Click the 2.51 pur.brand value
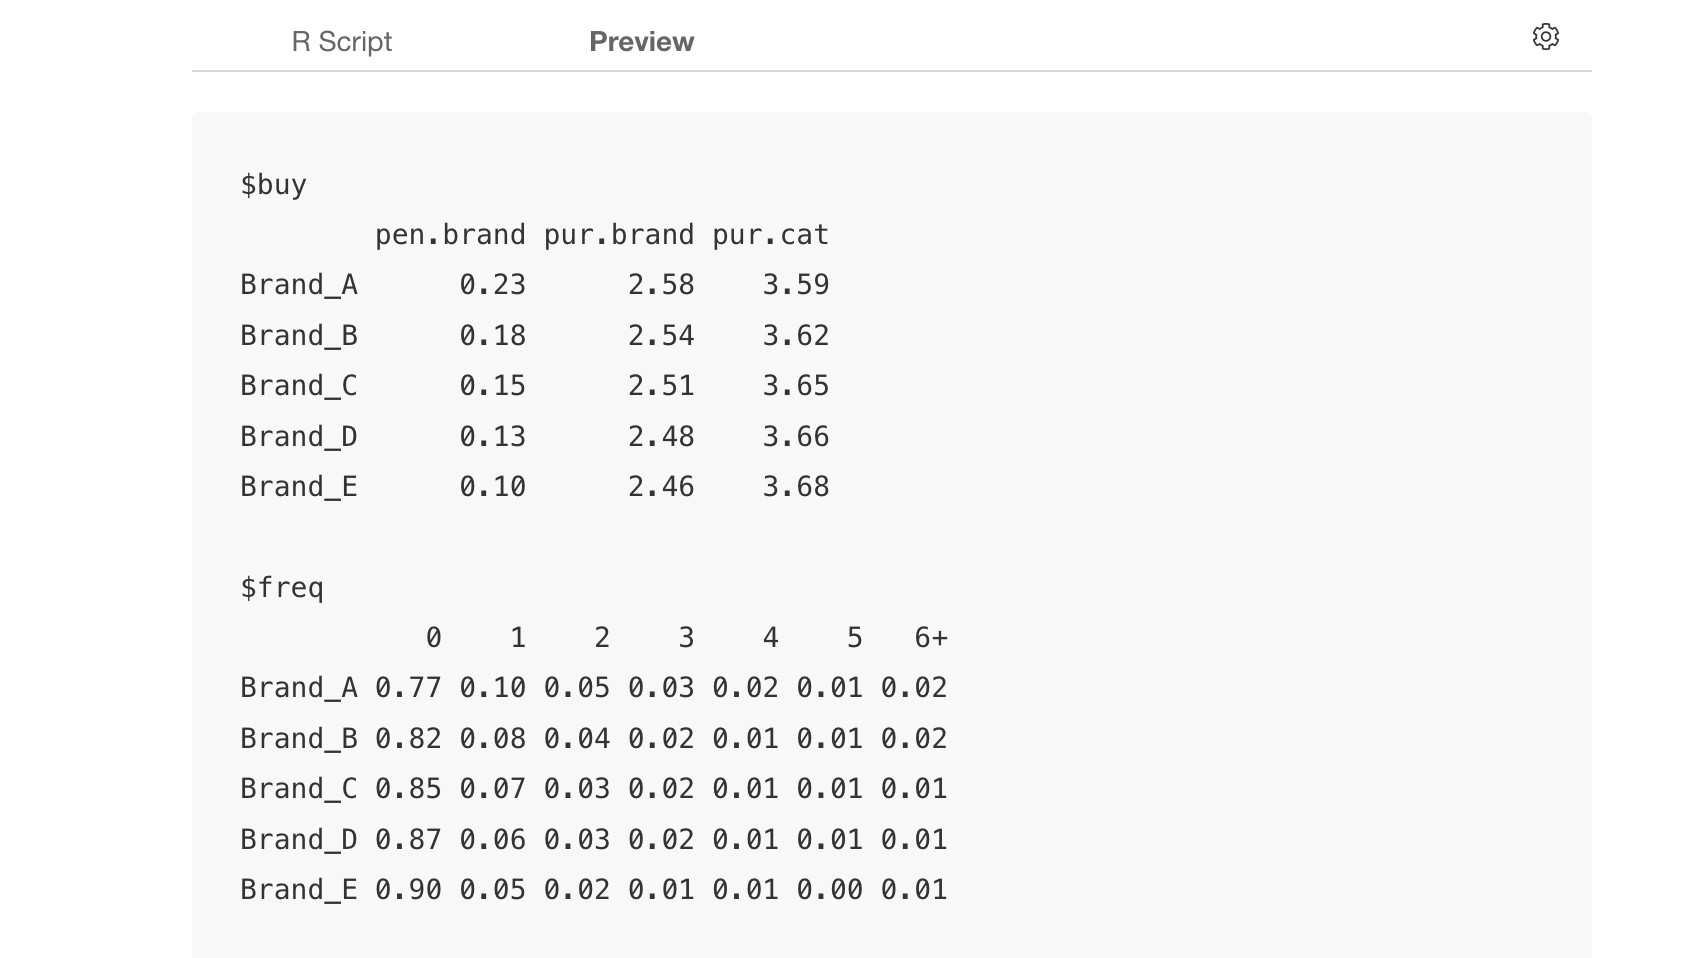The height and width of the screenshot is (958, 1682). (661, 386)
